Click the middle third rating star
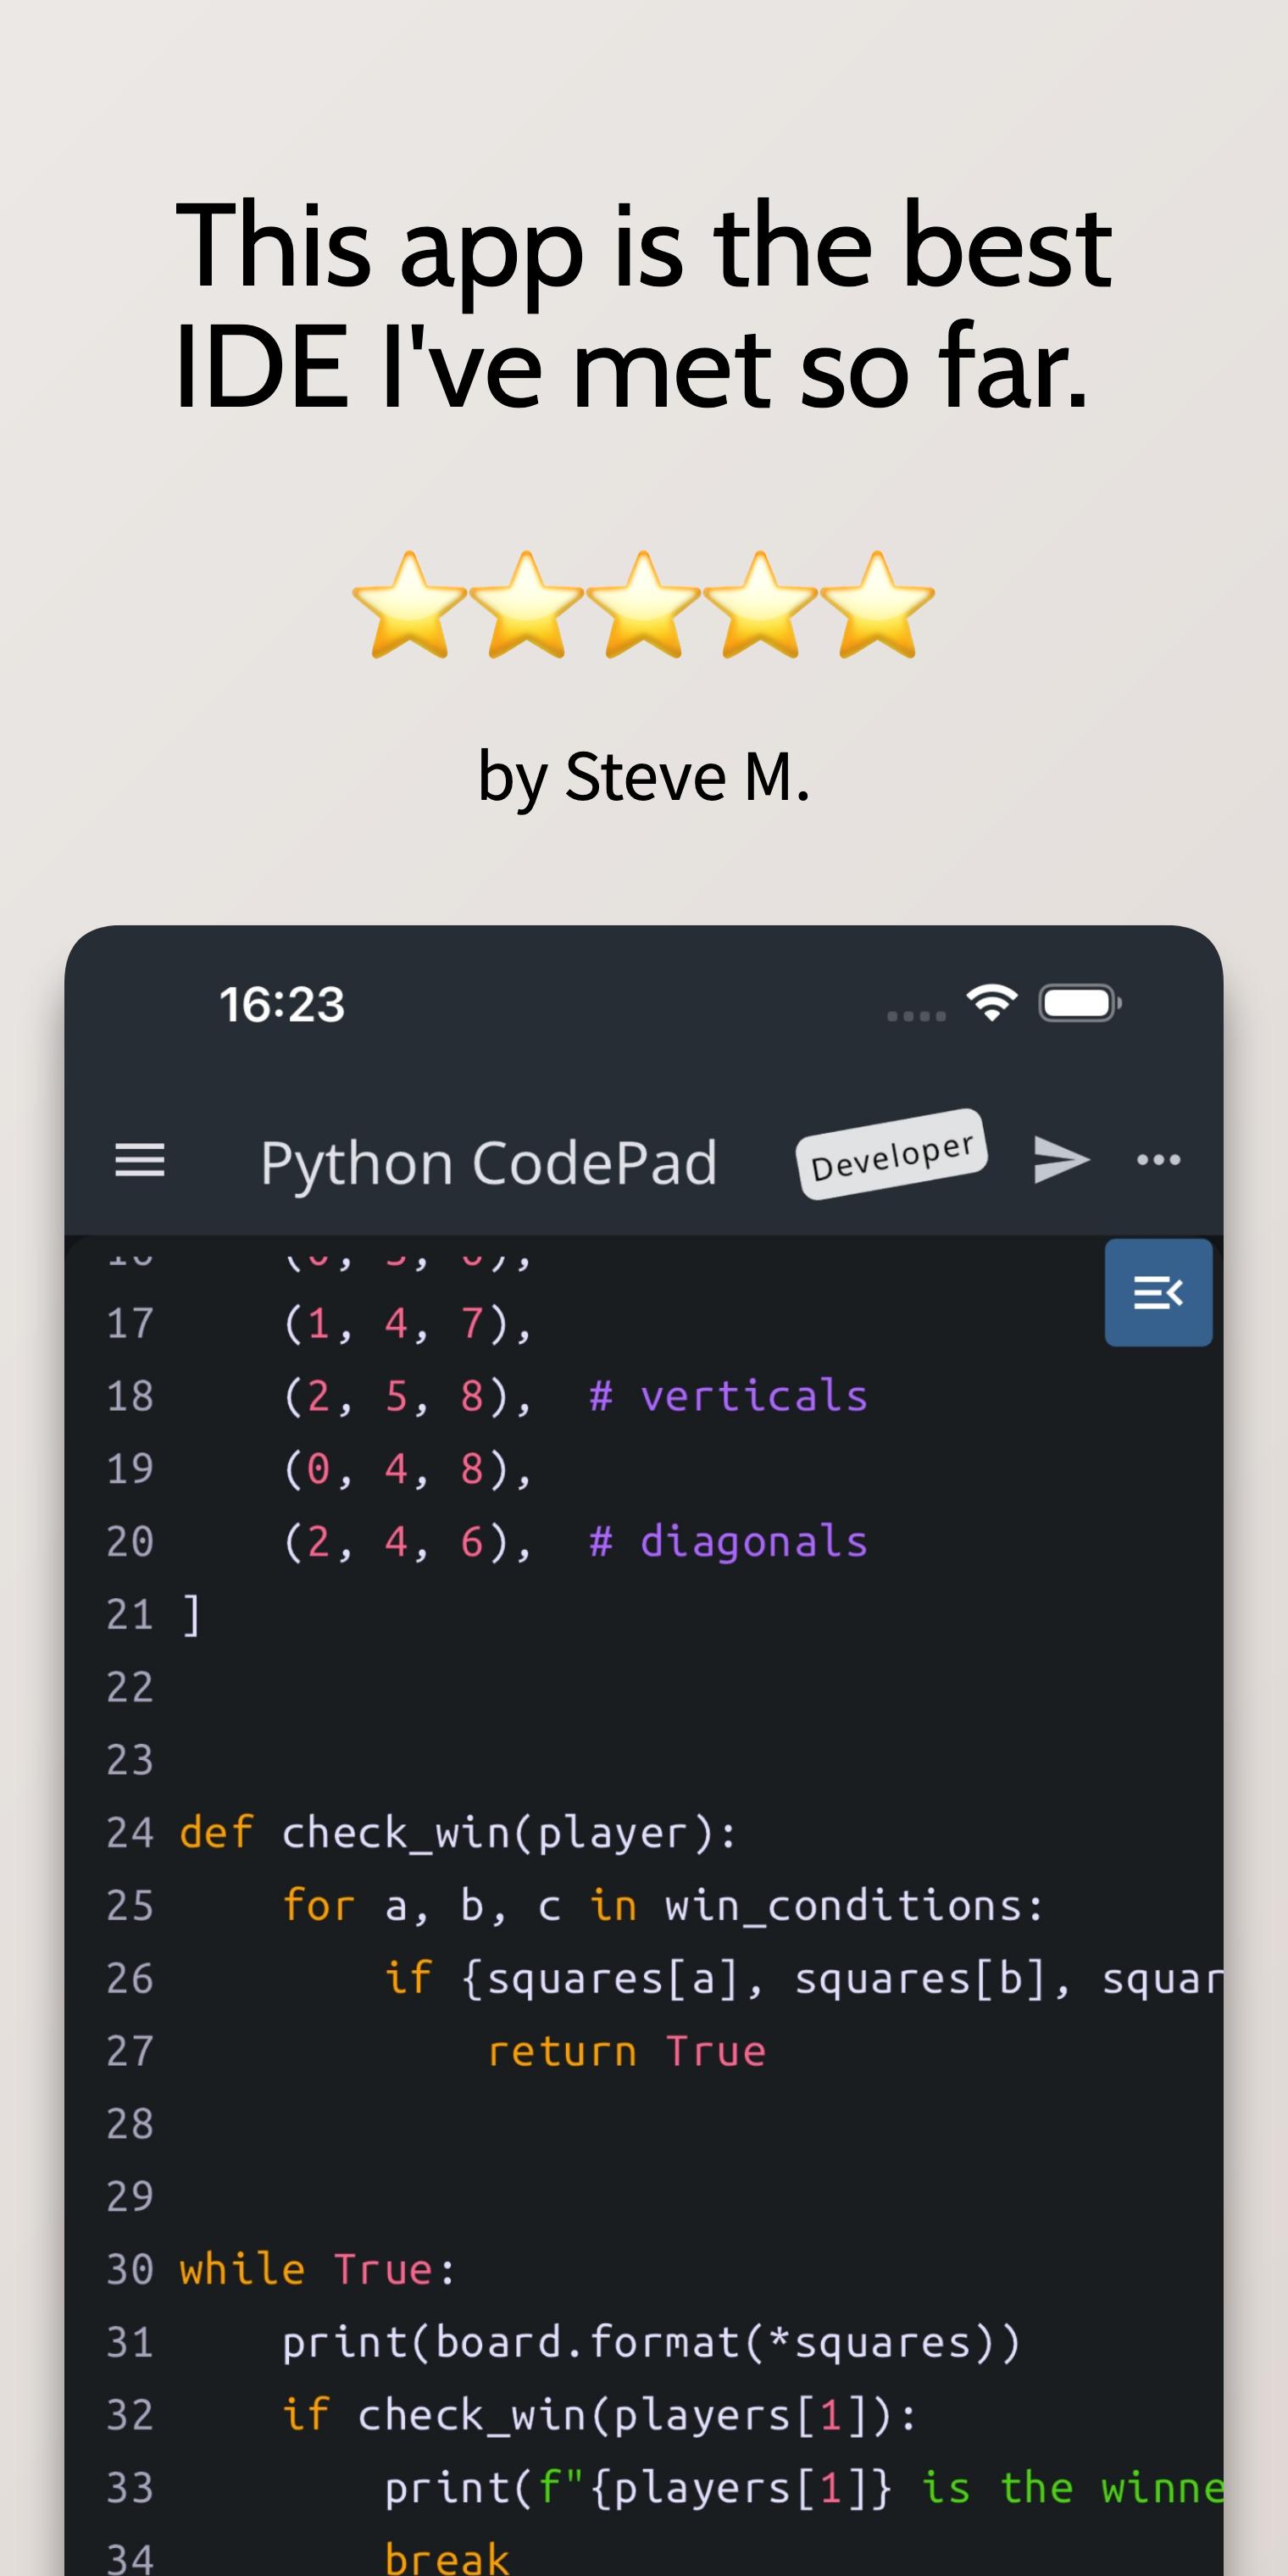This screenshot has width=1288, height=2576. [x=643, y=606]
